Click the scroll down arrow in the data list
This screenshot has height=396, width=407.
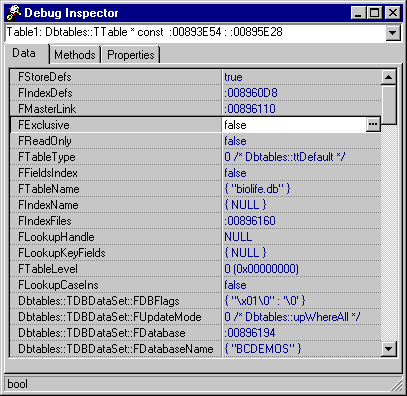click(x=388, y=349)
